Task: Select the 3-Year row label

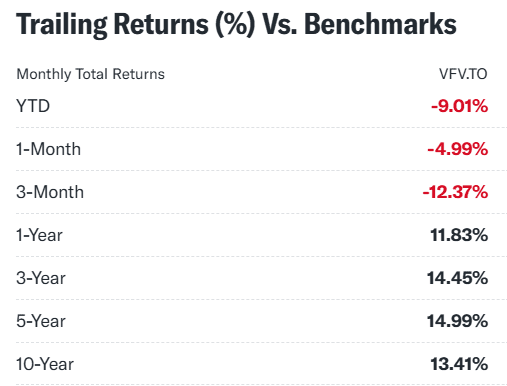Action: coord(41,278)
